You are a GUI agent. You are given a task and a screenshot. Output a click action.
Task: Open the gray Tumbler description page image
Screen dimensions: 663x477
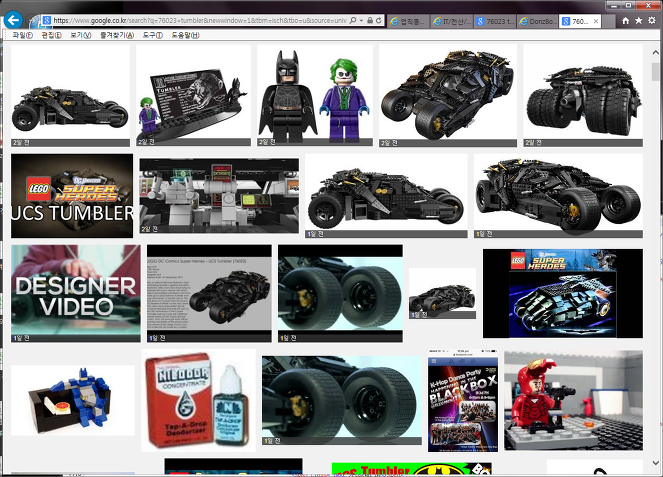209,293
